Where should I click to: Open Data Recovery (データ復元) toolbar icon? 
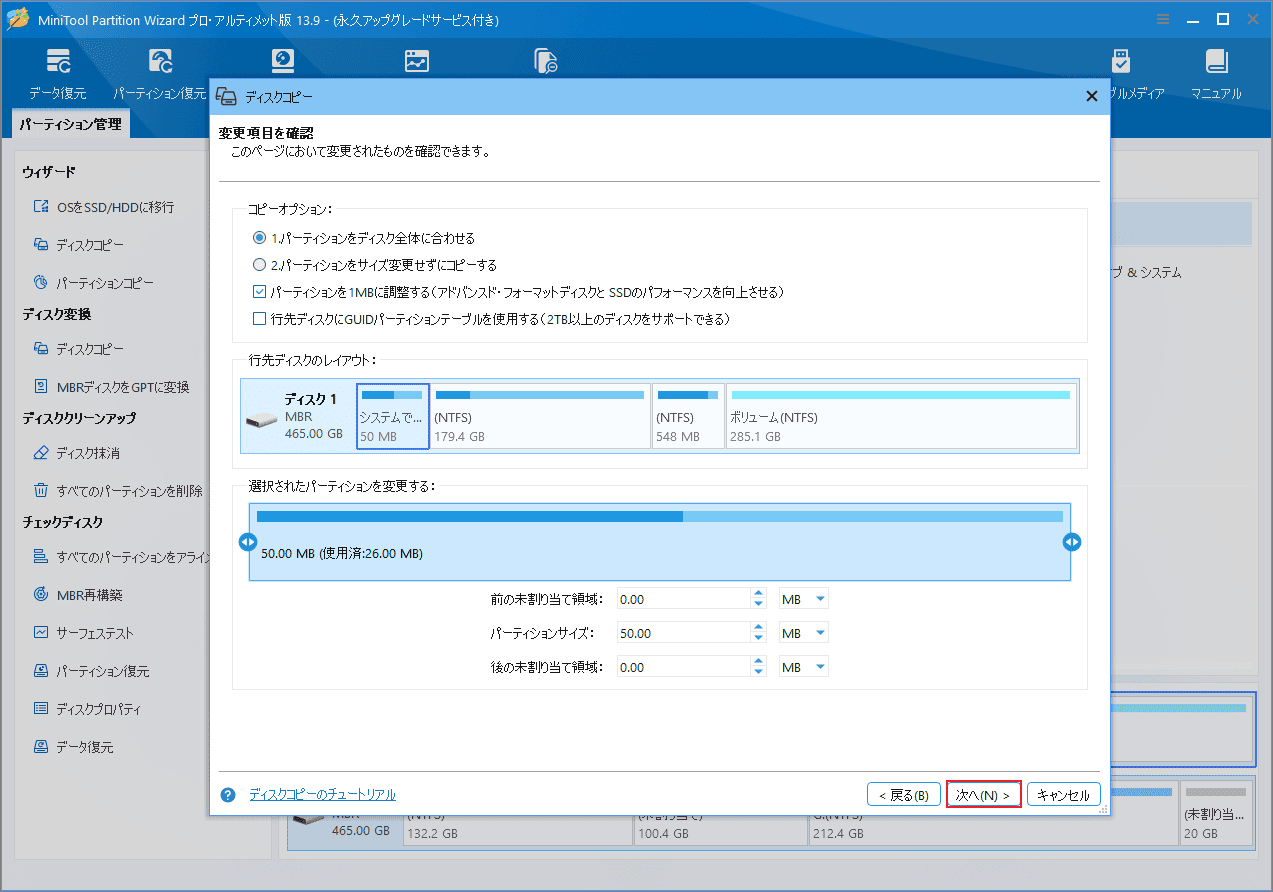[x=57, y=74]
